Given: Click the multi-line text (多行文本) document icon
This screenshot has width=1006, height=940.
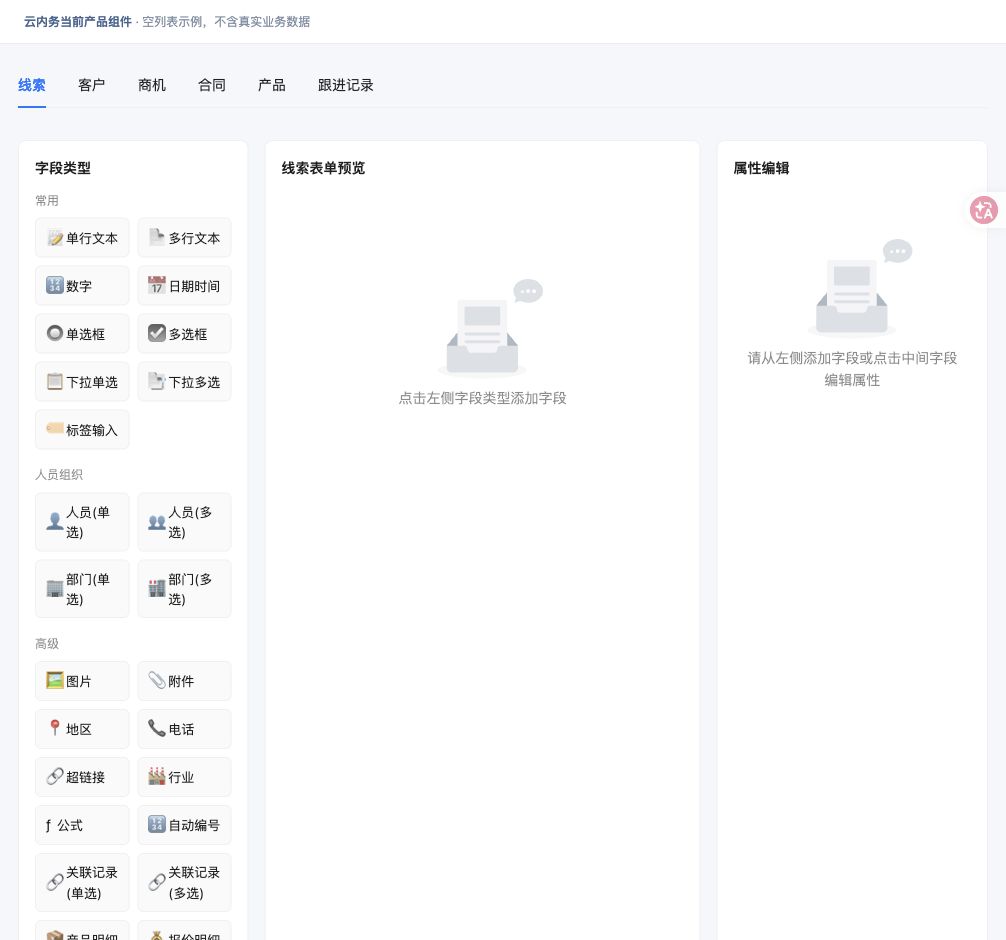Looking at the screenshot, I should tap(157, 237).
